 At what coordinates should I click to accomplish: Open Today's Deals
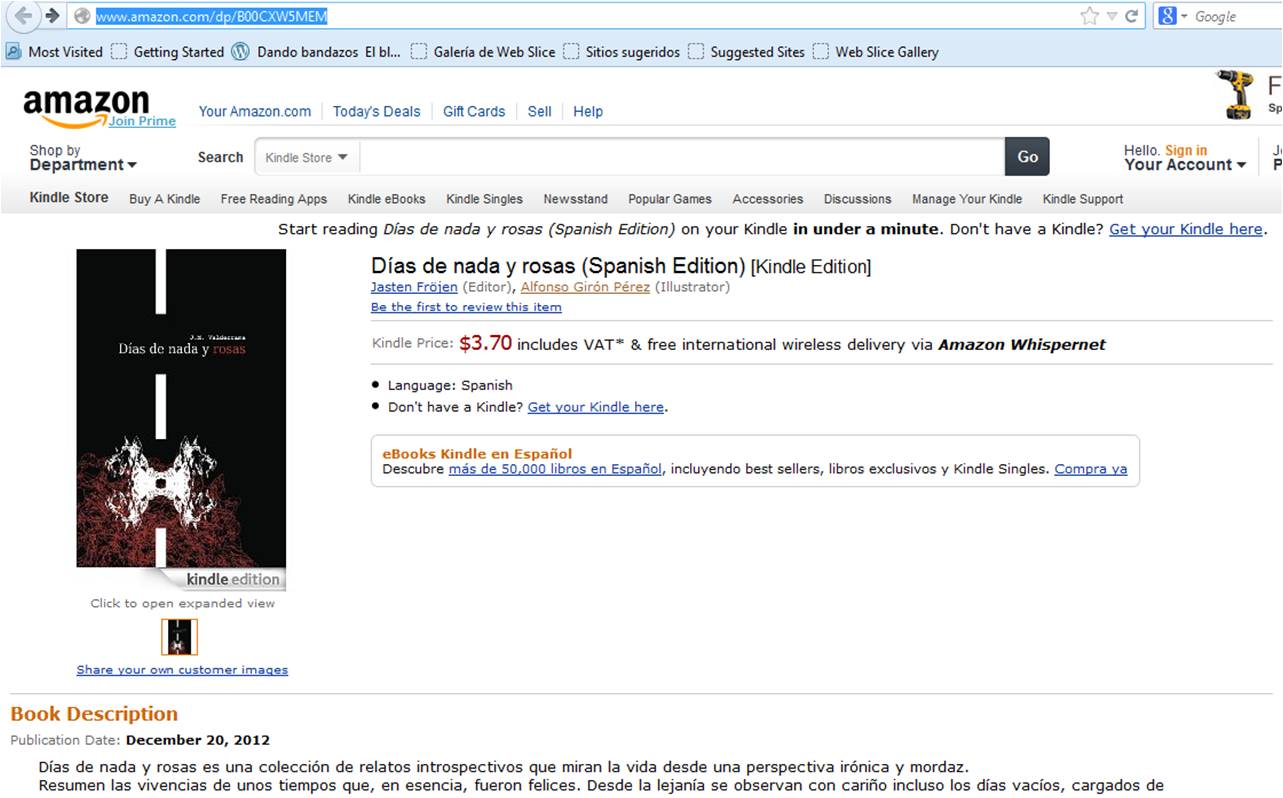tap(376, 111)
